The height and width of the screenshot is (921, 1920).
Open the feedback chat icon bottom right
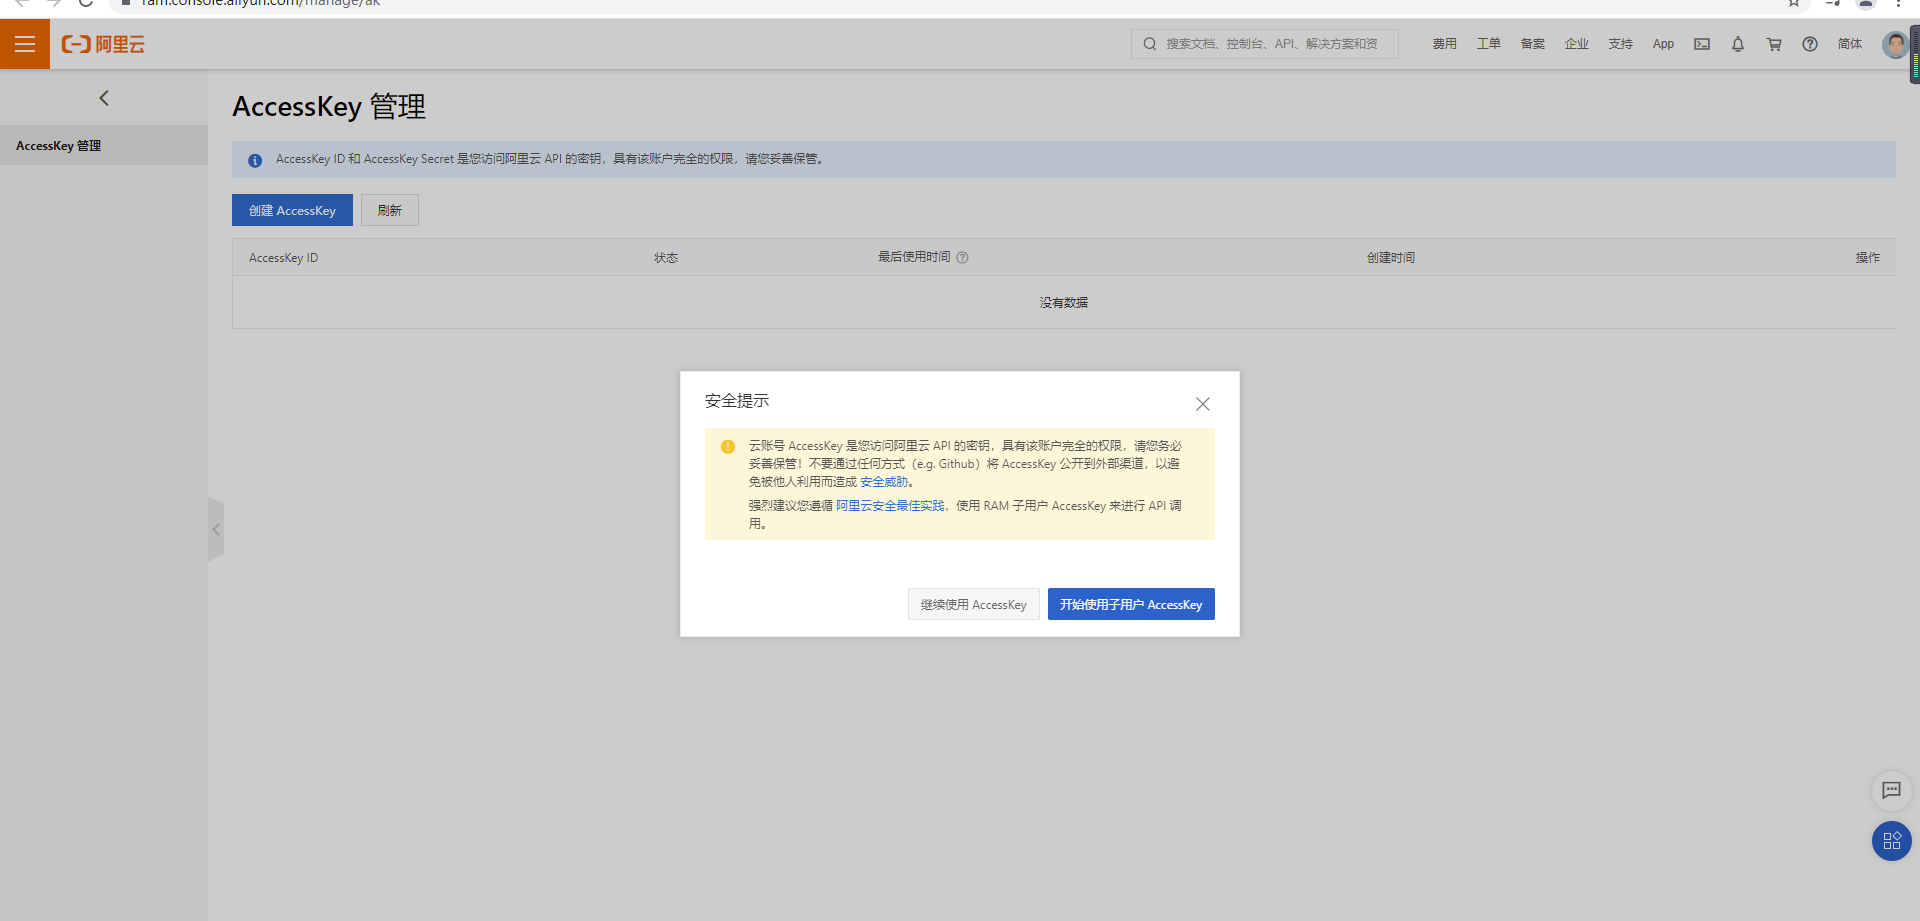(x=1891, y=790)
